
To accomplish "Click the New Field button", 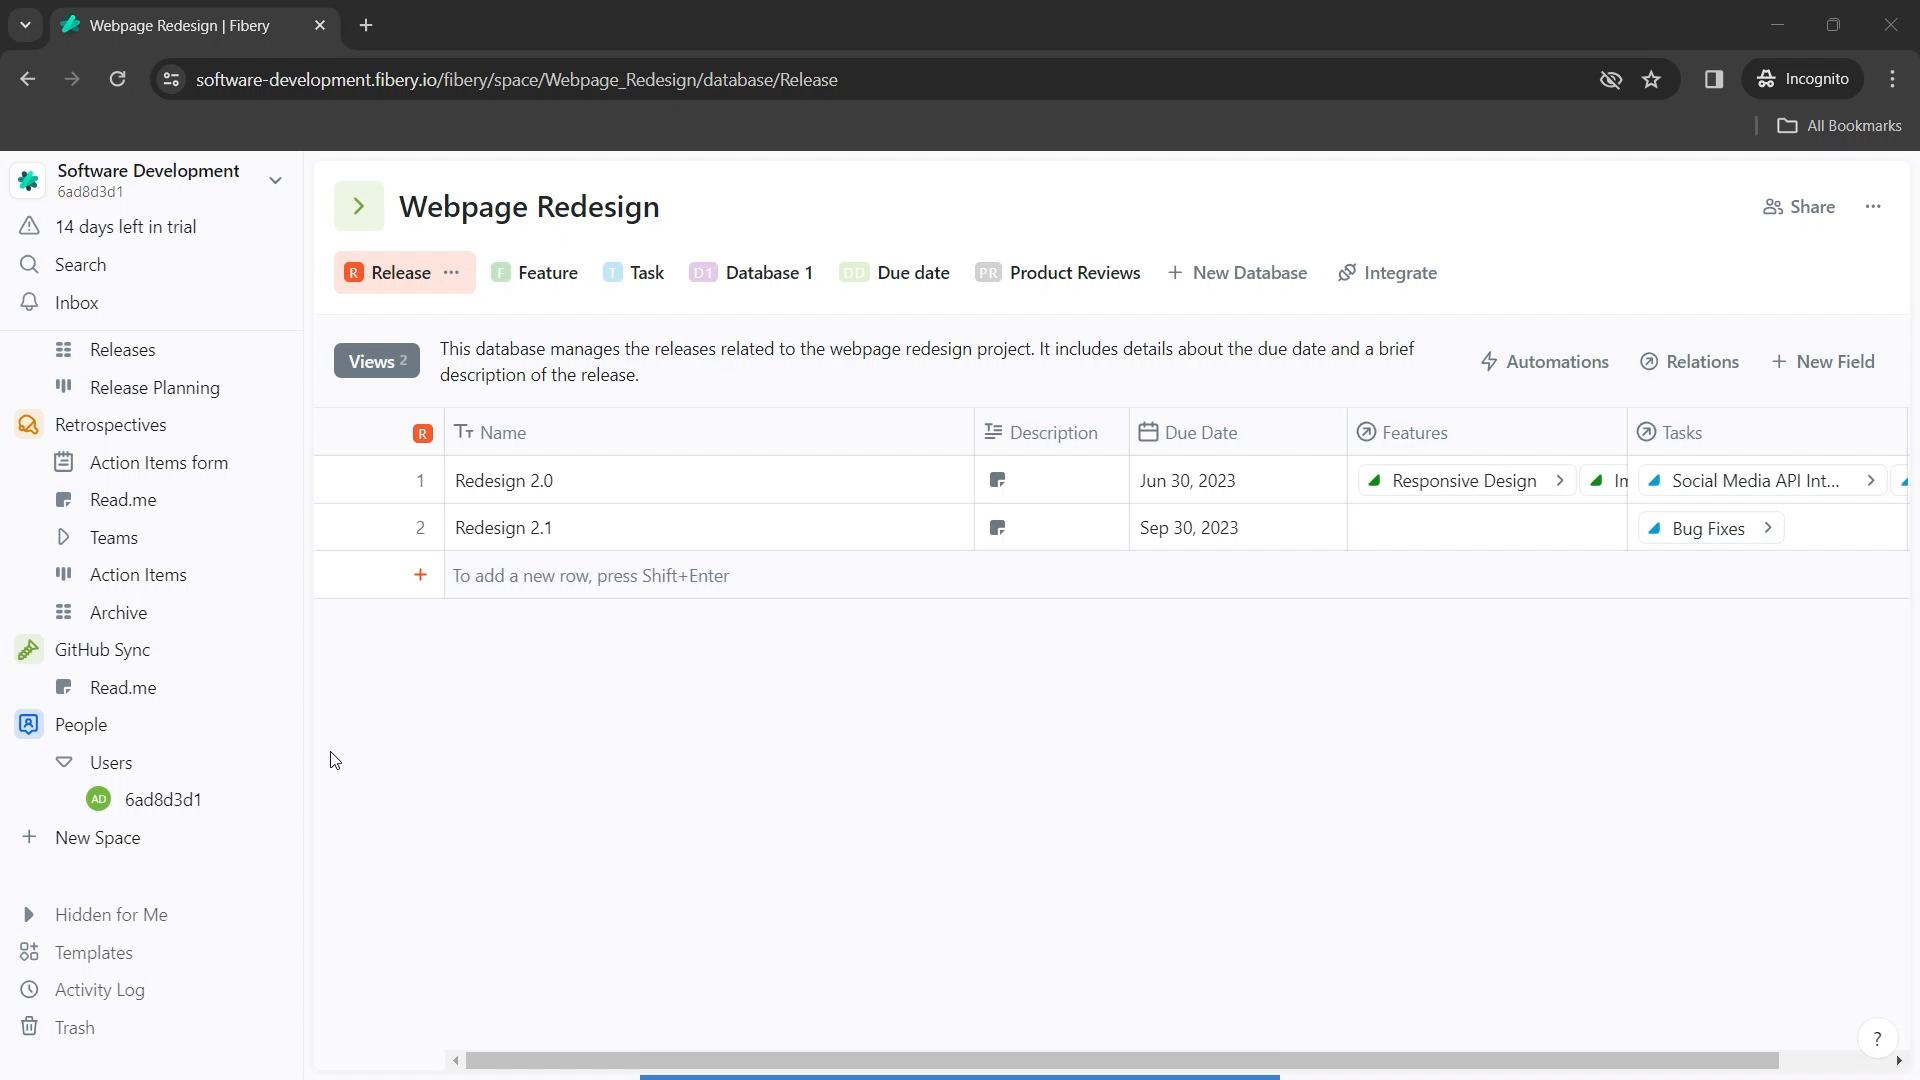I will pos(1832,361).
